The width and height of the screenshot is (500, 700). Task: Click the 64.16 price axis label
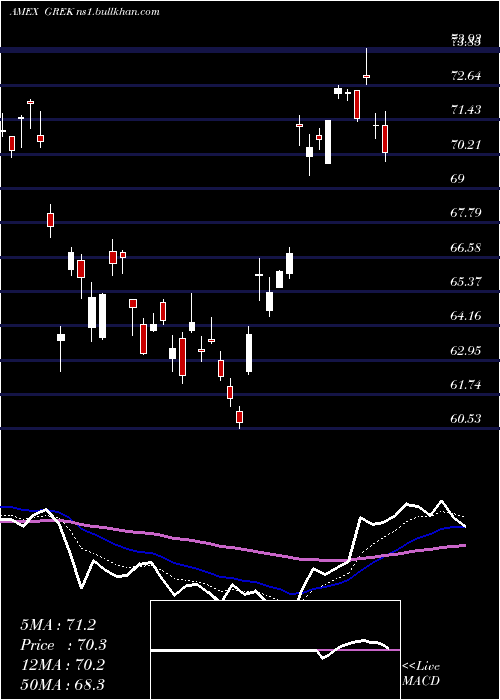pyautogui.click(x=467, y=316)
